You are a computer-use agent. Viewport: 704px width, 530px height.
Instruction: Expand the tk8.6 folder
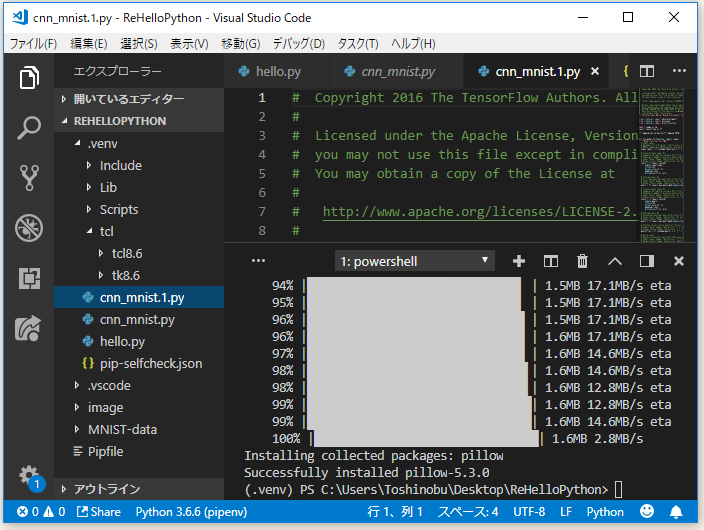point(139,275)
